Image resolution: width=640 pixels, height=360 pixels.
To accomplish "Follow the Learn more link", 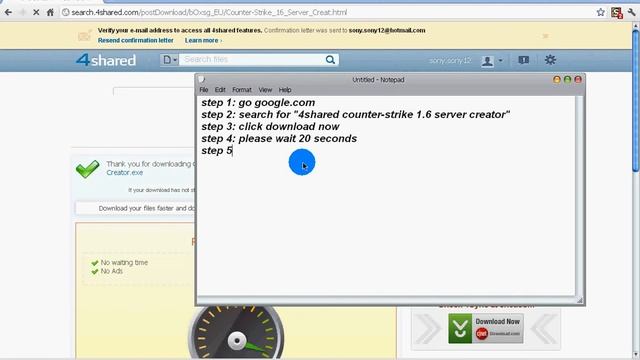I will [x=203, y=40].
